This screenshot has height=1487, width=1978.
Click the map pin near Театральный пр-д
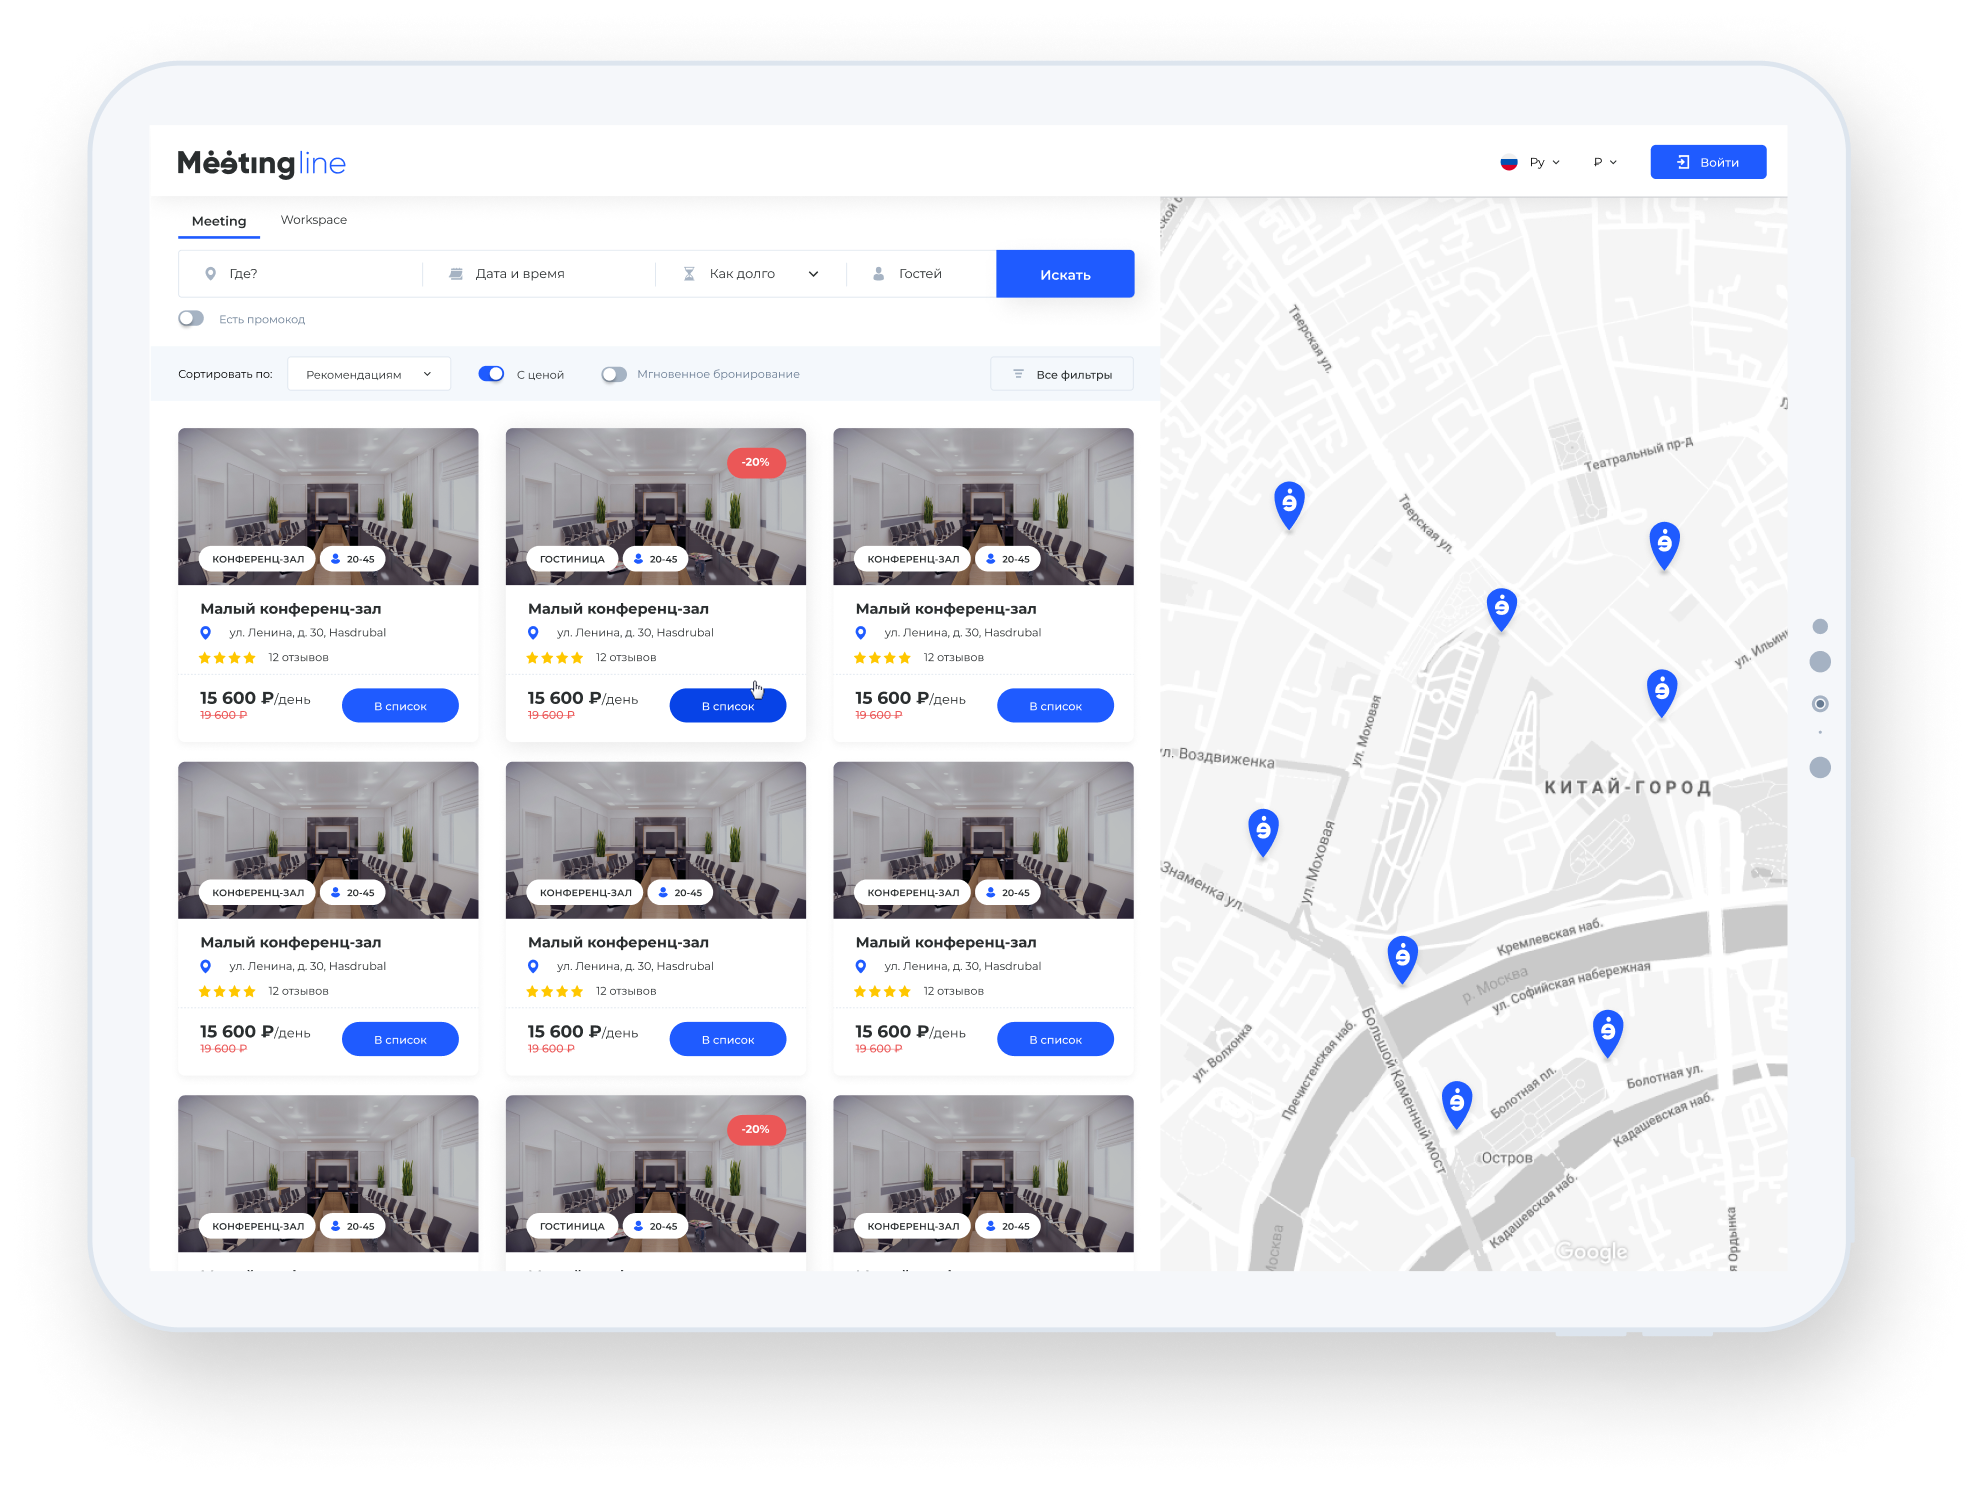[x=1663, y=544]
